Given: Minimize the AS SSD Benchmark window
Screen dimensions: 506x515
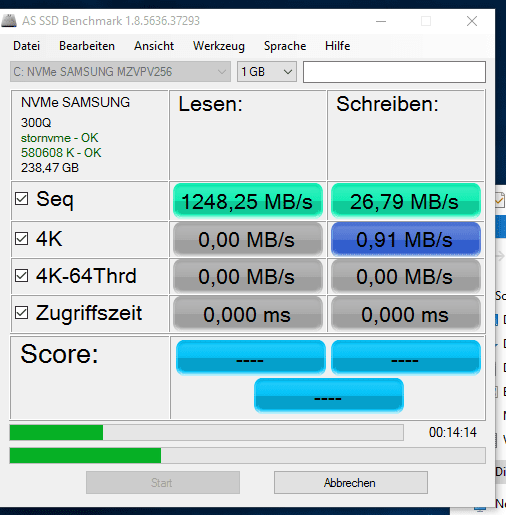Looking at the screenshot, I should [381, 21].
